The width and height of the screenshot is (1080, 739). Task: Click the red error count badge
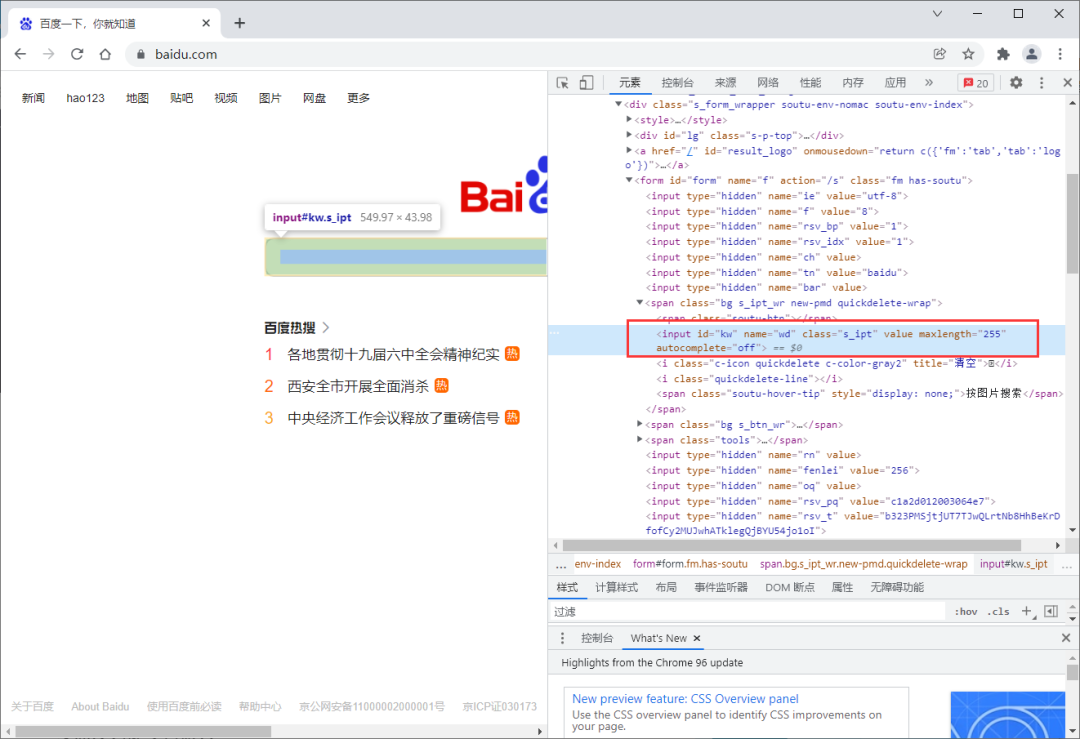[x=975, y=83]
